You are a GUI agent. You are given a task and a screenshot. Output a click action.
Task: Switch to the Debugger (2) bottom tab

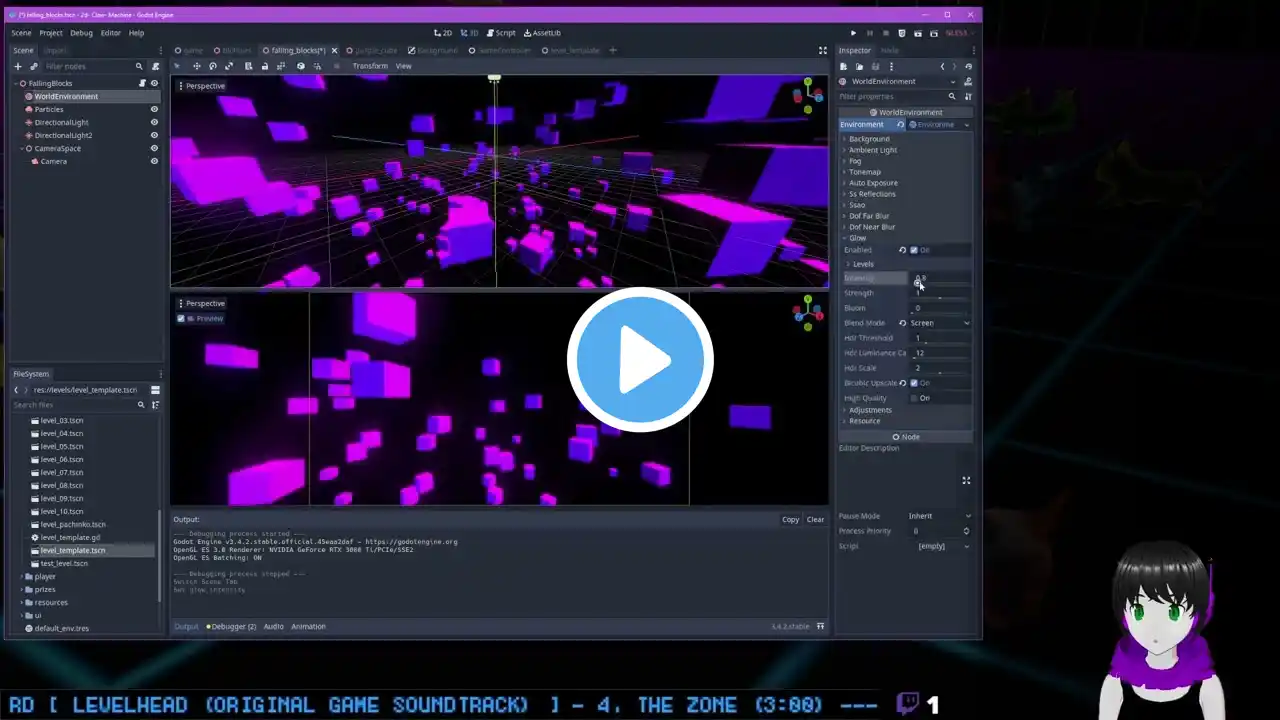[231, 627]
